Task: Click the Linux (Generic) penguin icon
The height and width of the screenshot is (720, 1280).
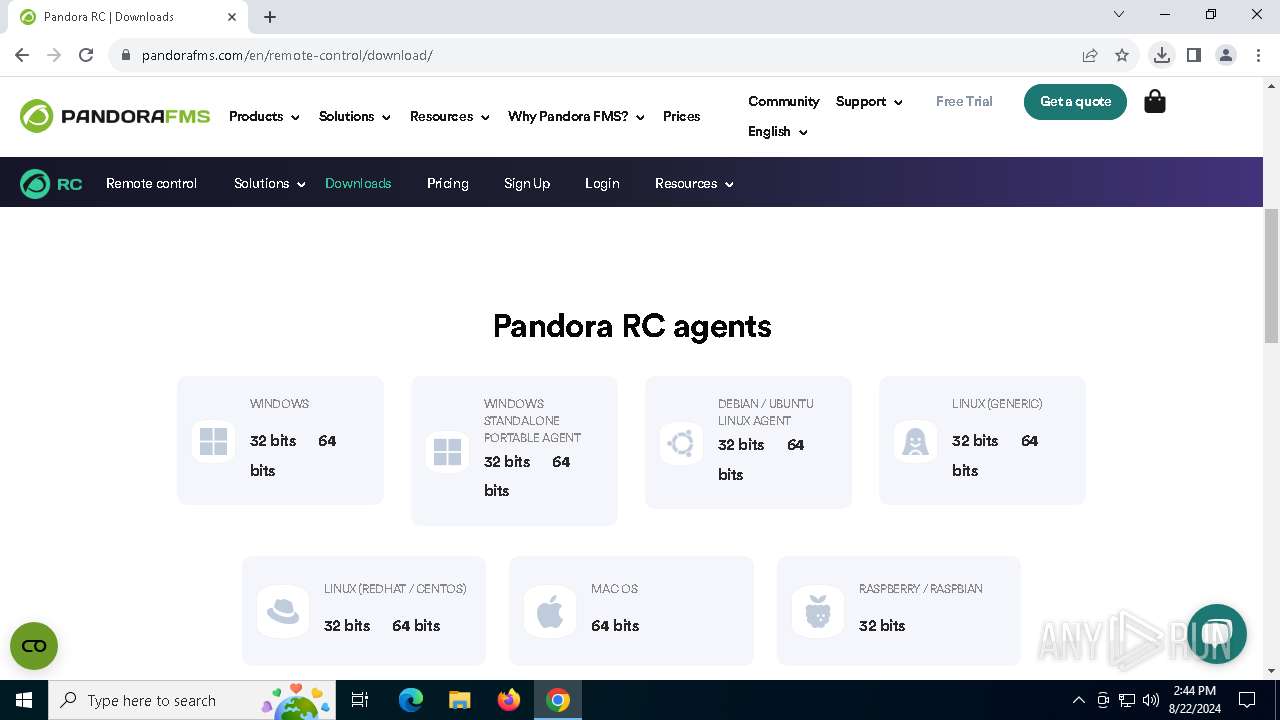Action: click(x=916, y=441)
